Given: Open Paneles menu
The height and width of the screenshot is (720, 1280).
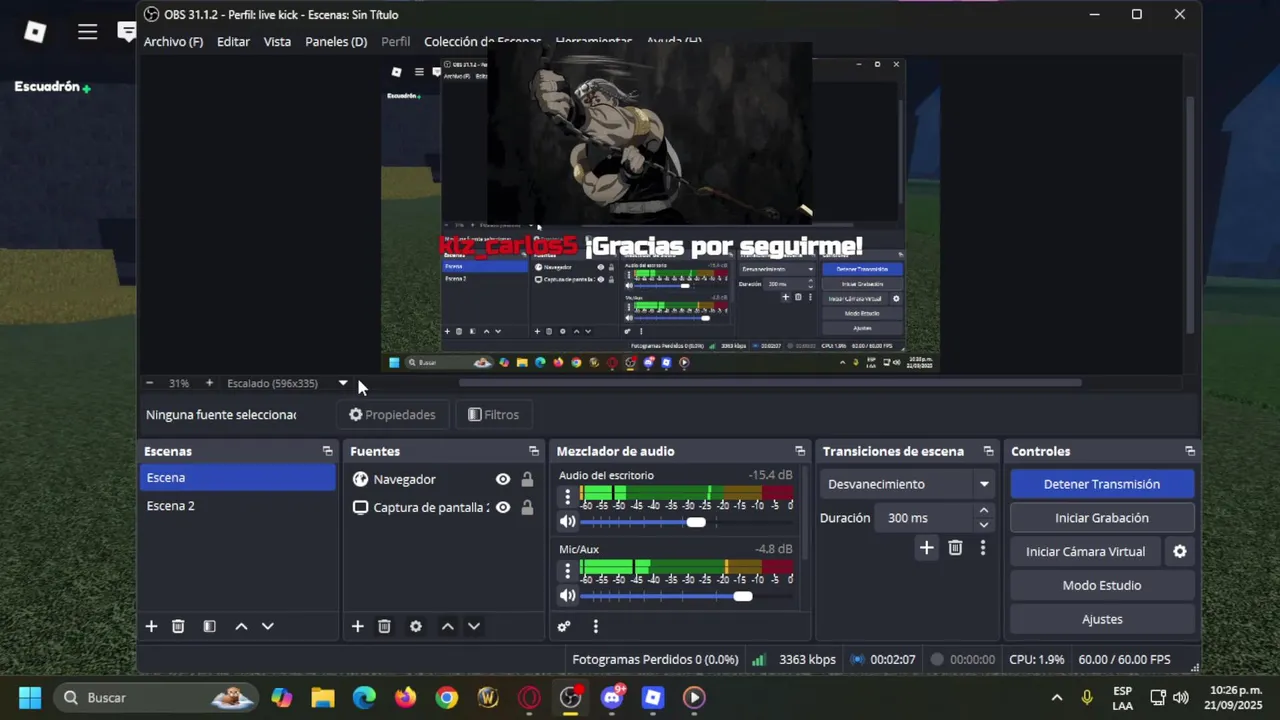Looking at the screenshot, I should pyautogui.click(x=336, y=42).
